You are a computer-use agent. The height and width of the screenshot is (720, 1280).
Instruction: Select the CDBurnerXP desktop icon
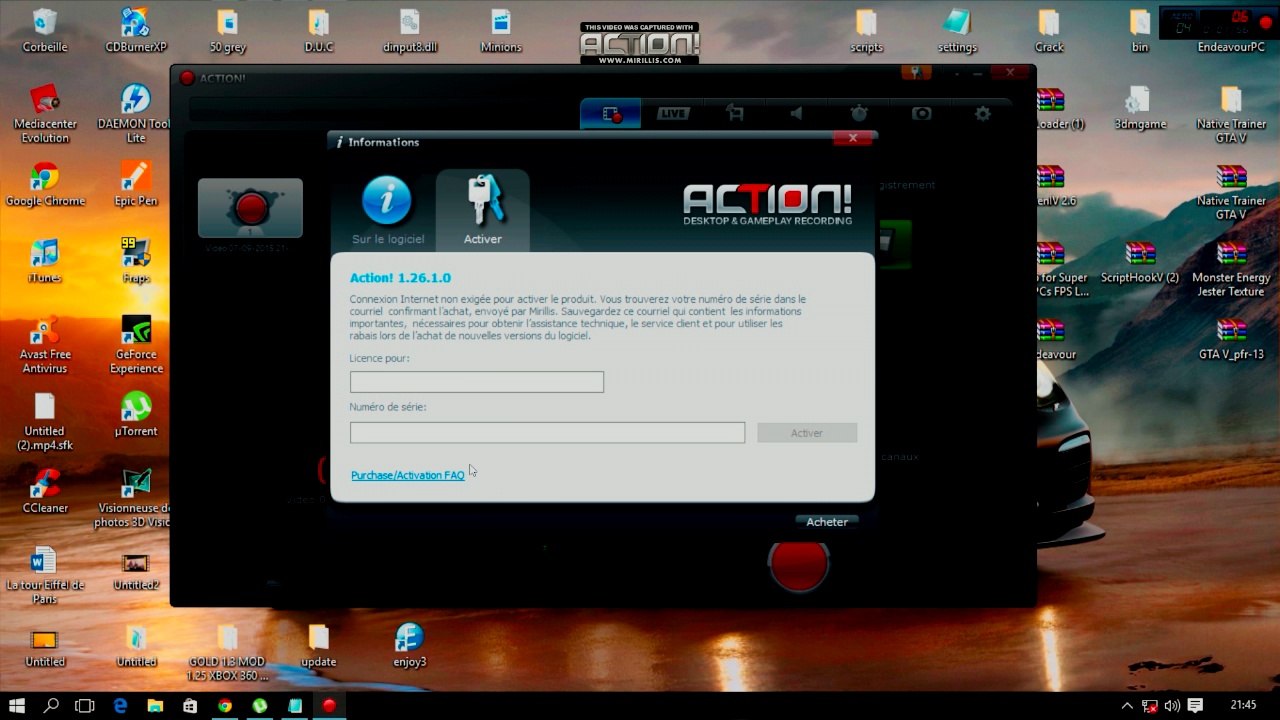click(x=136, y=31)
